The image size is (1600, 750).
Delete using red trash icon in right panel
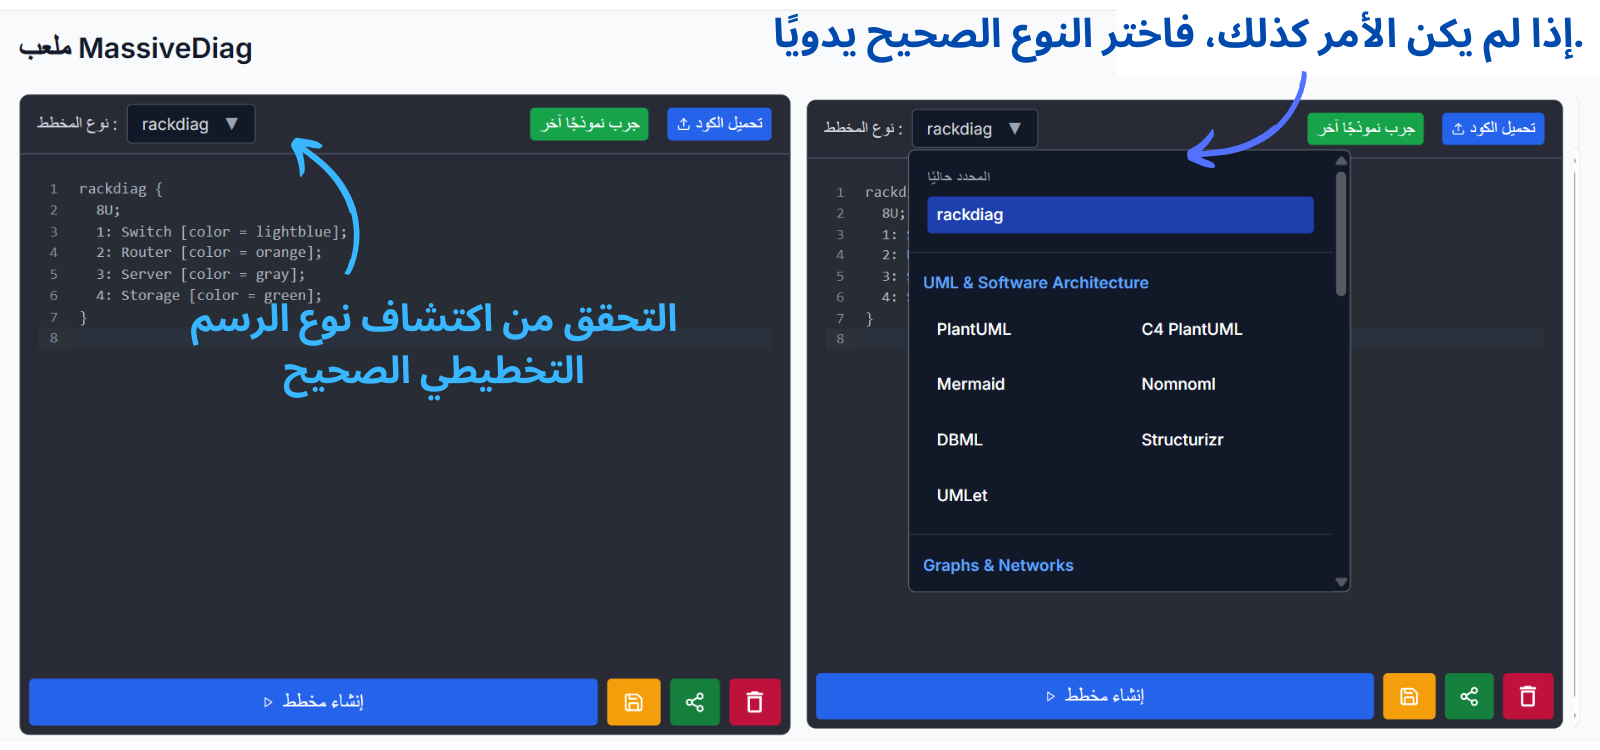pos(1528,696)
